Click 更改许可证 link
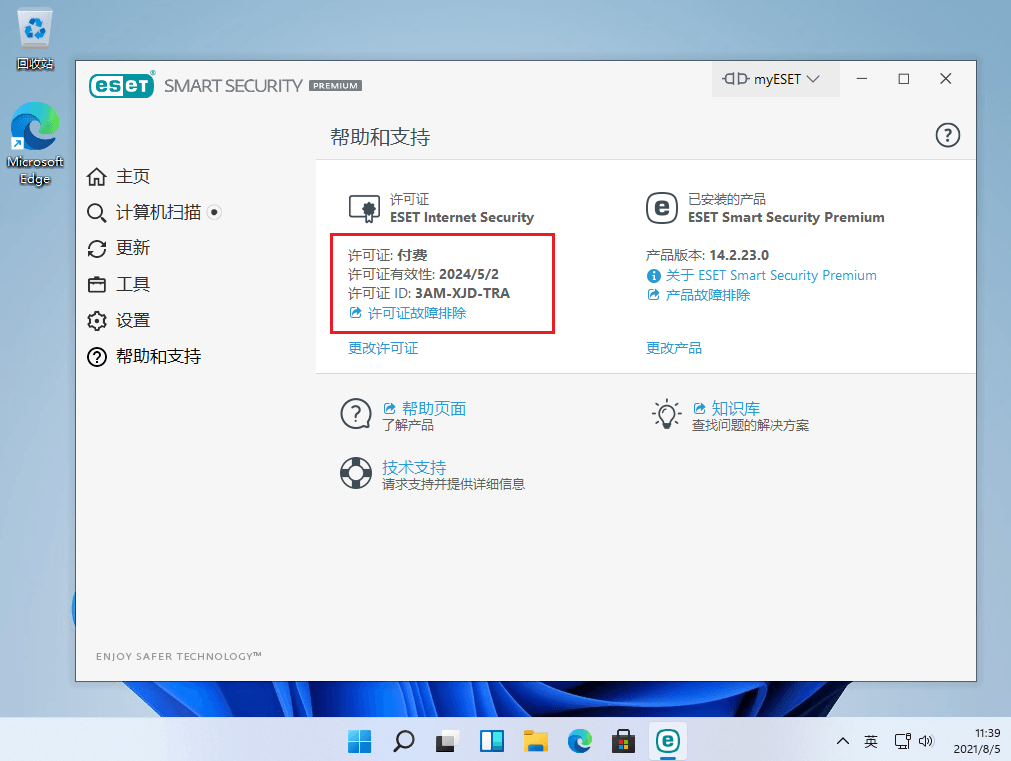This screenshot has height=761, width=1011. [383, 348]
